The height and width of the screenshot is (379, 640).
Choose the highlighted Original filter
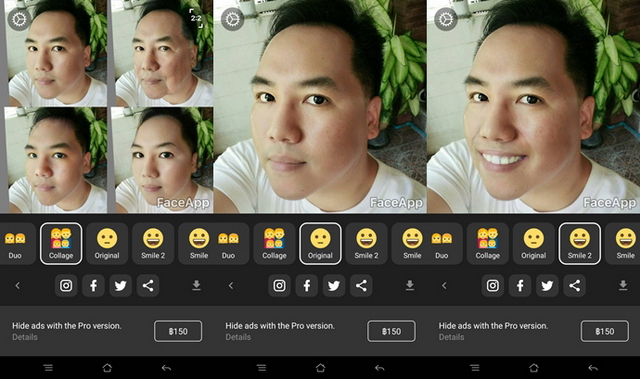(x=320, y=244)
